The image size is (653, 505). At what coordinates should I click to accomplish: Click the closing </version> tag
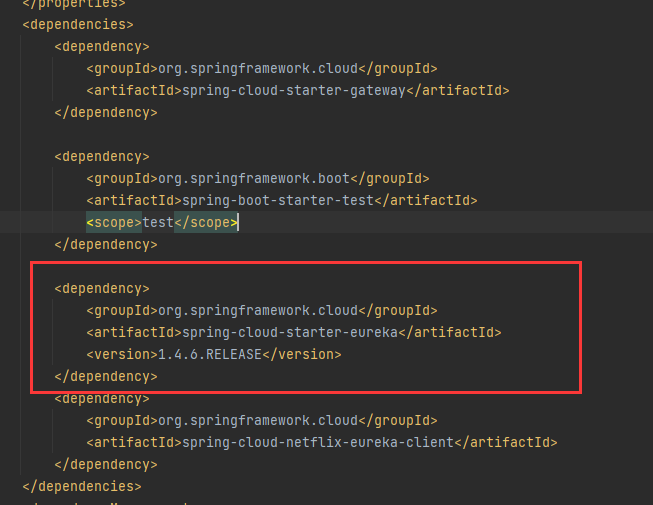click(302, 355)
